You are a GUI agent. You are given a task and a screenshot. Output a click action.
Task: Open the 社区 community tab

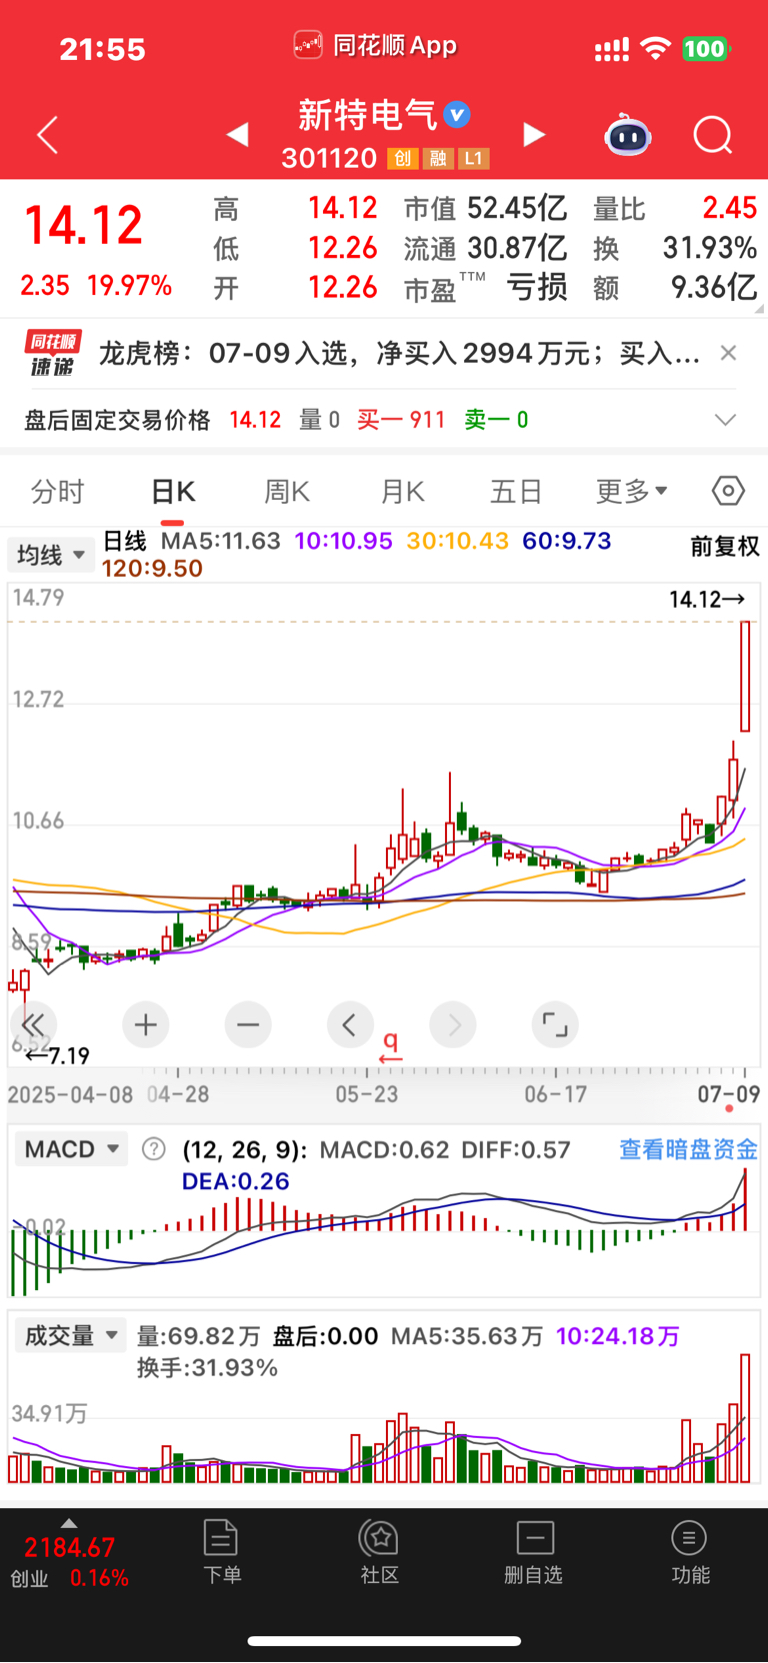[x=379, y=1552]
